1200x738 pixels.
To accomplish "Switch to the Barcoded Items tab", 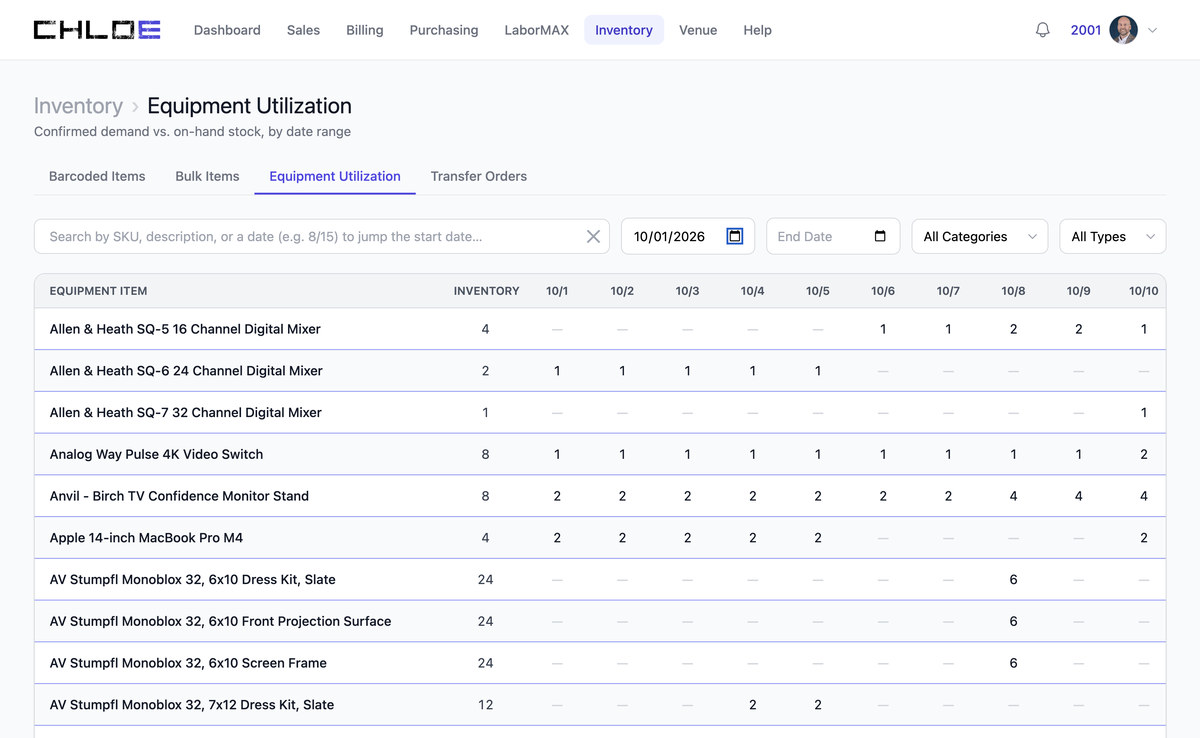I will pyautogui.click(x=97, y=176).
